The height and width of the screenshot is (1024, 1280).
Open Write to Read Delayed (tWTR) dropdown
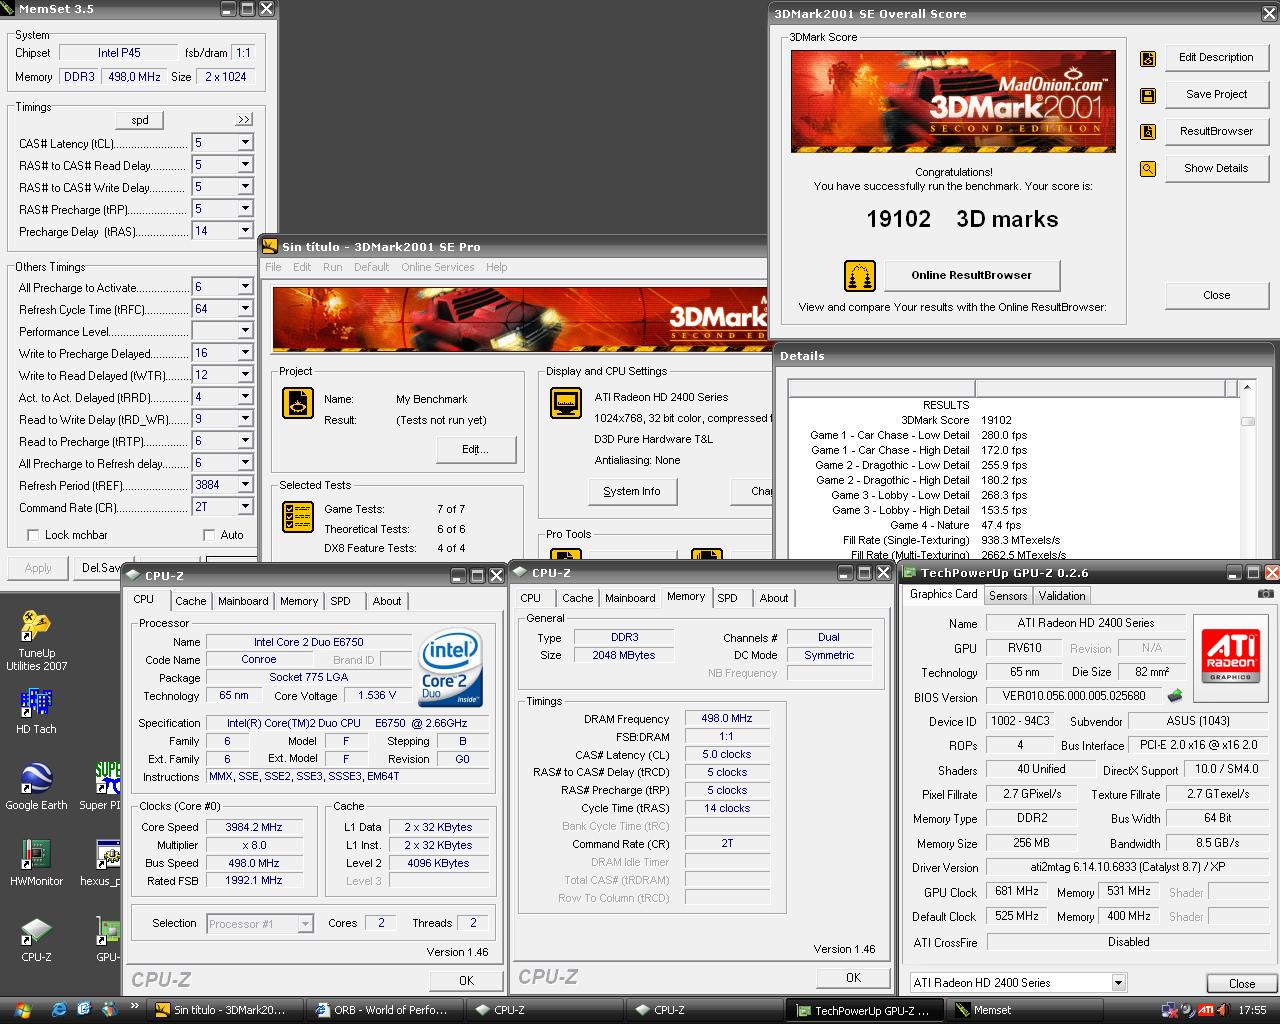245,375
